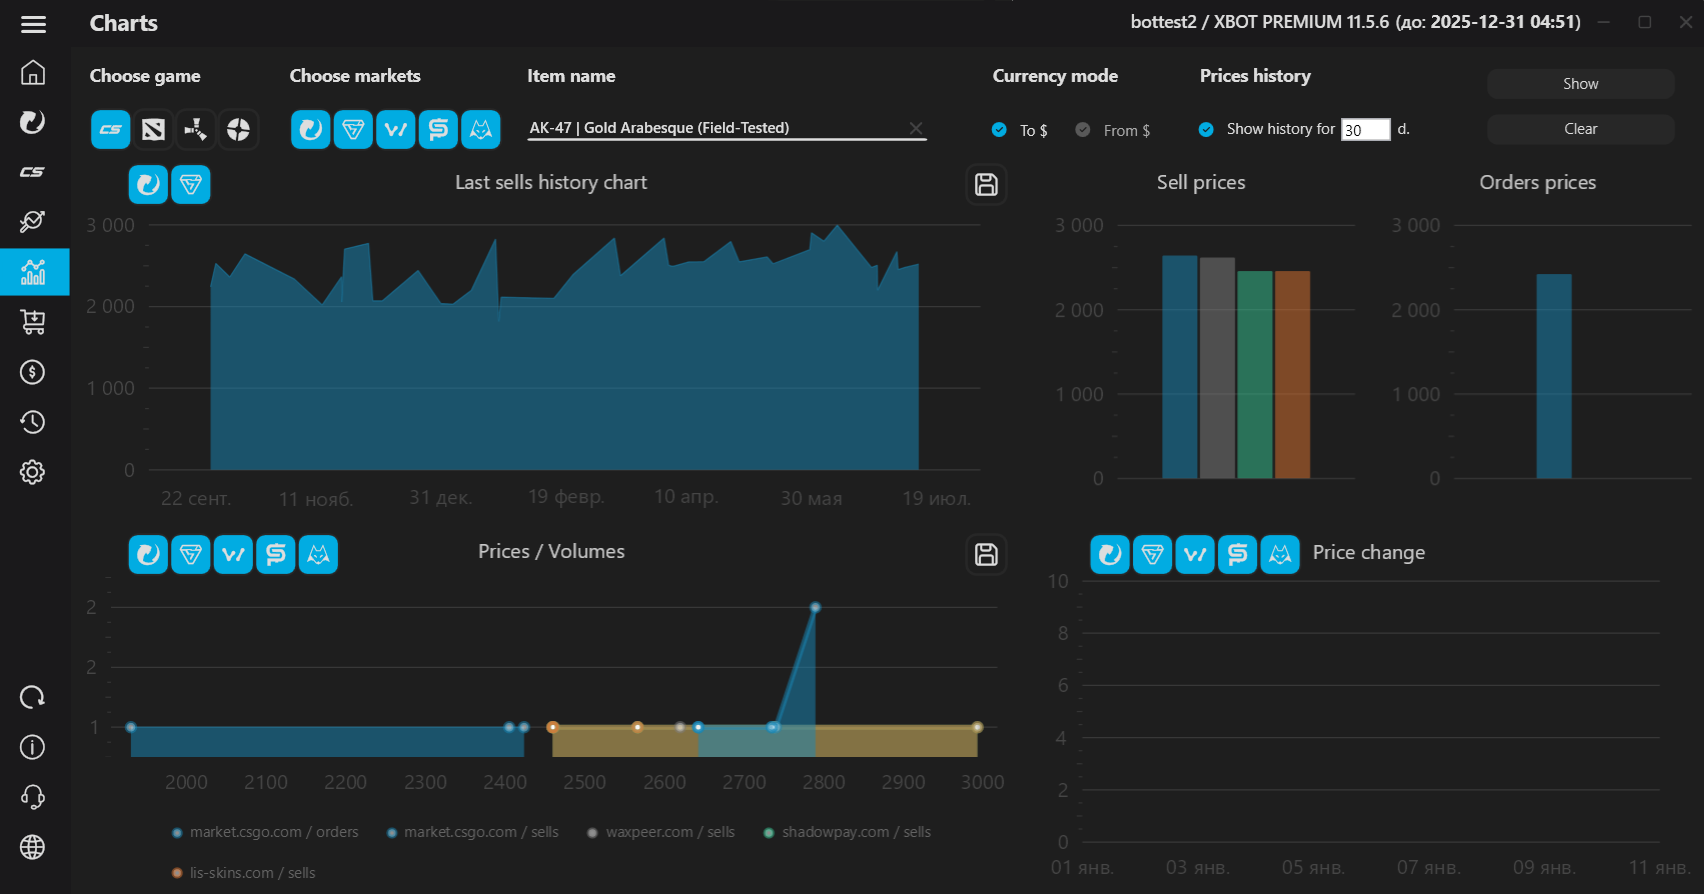Toggle the Waxpeer market under Choose markets
Screen dimensions: 1704x894
pyautogui.click(x=396, y=129)
